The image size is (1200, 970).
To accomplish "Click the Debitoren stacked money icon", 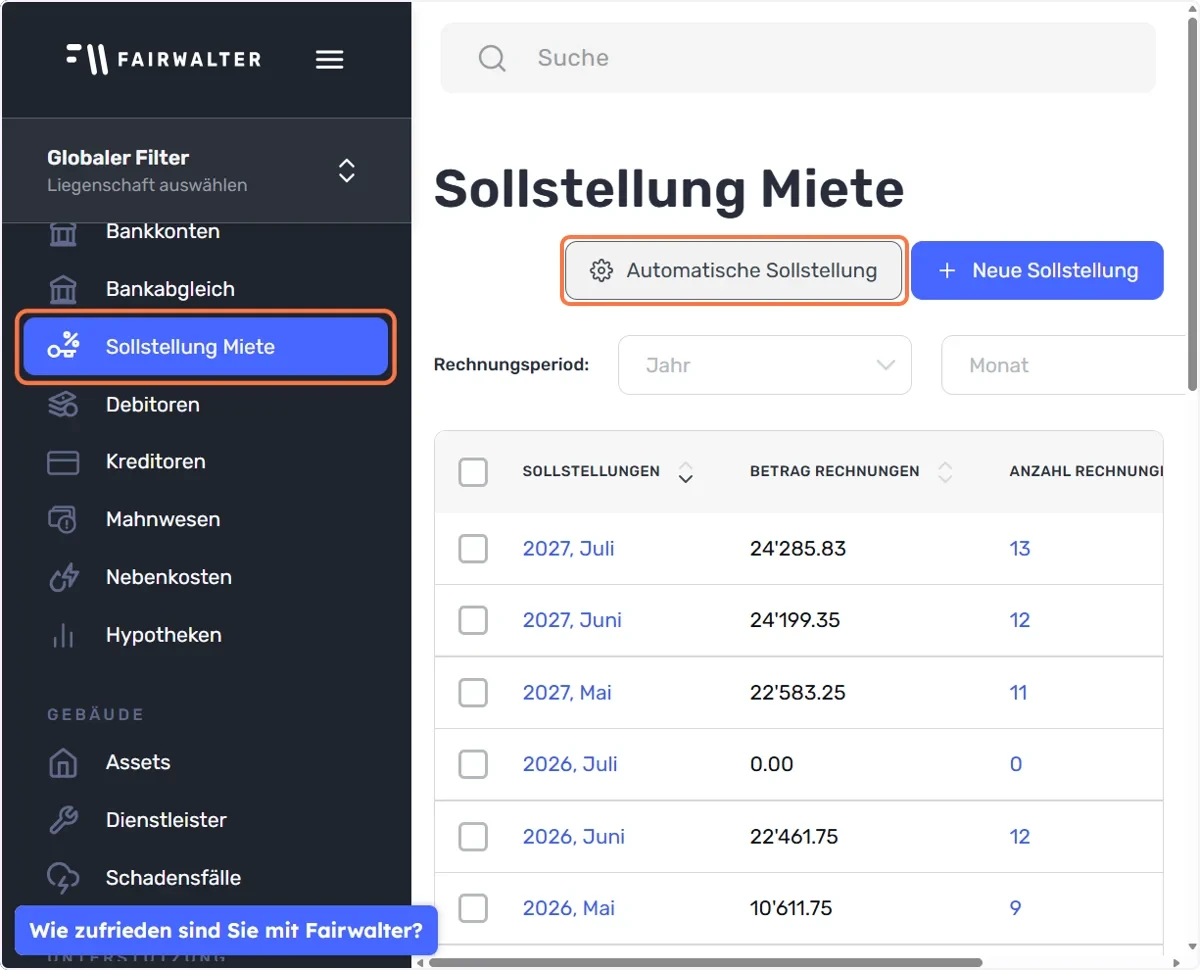I will pos(63,405).
